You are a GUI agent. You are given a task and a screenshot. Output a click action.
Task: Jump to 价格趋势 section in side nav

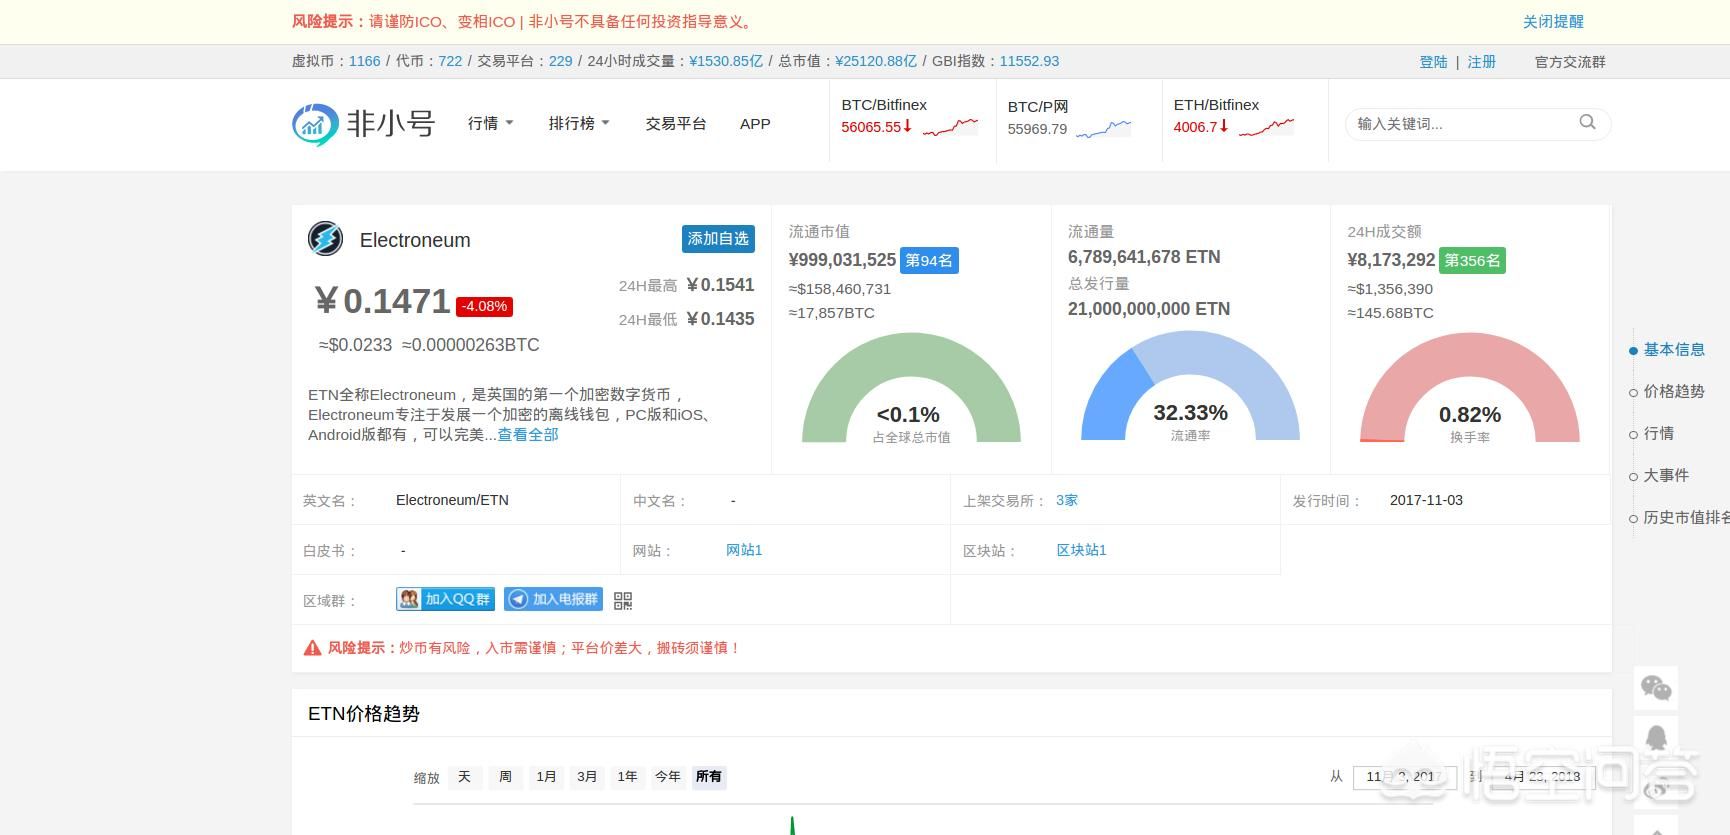pos(1673,391)
